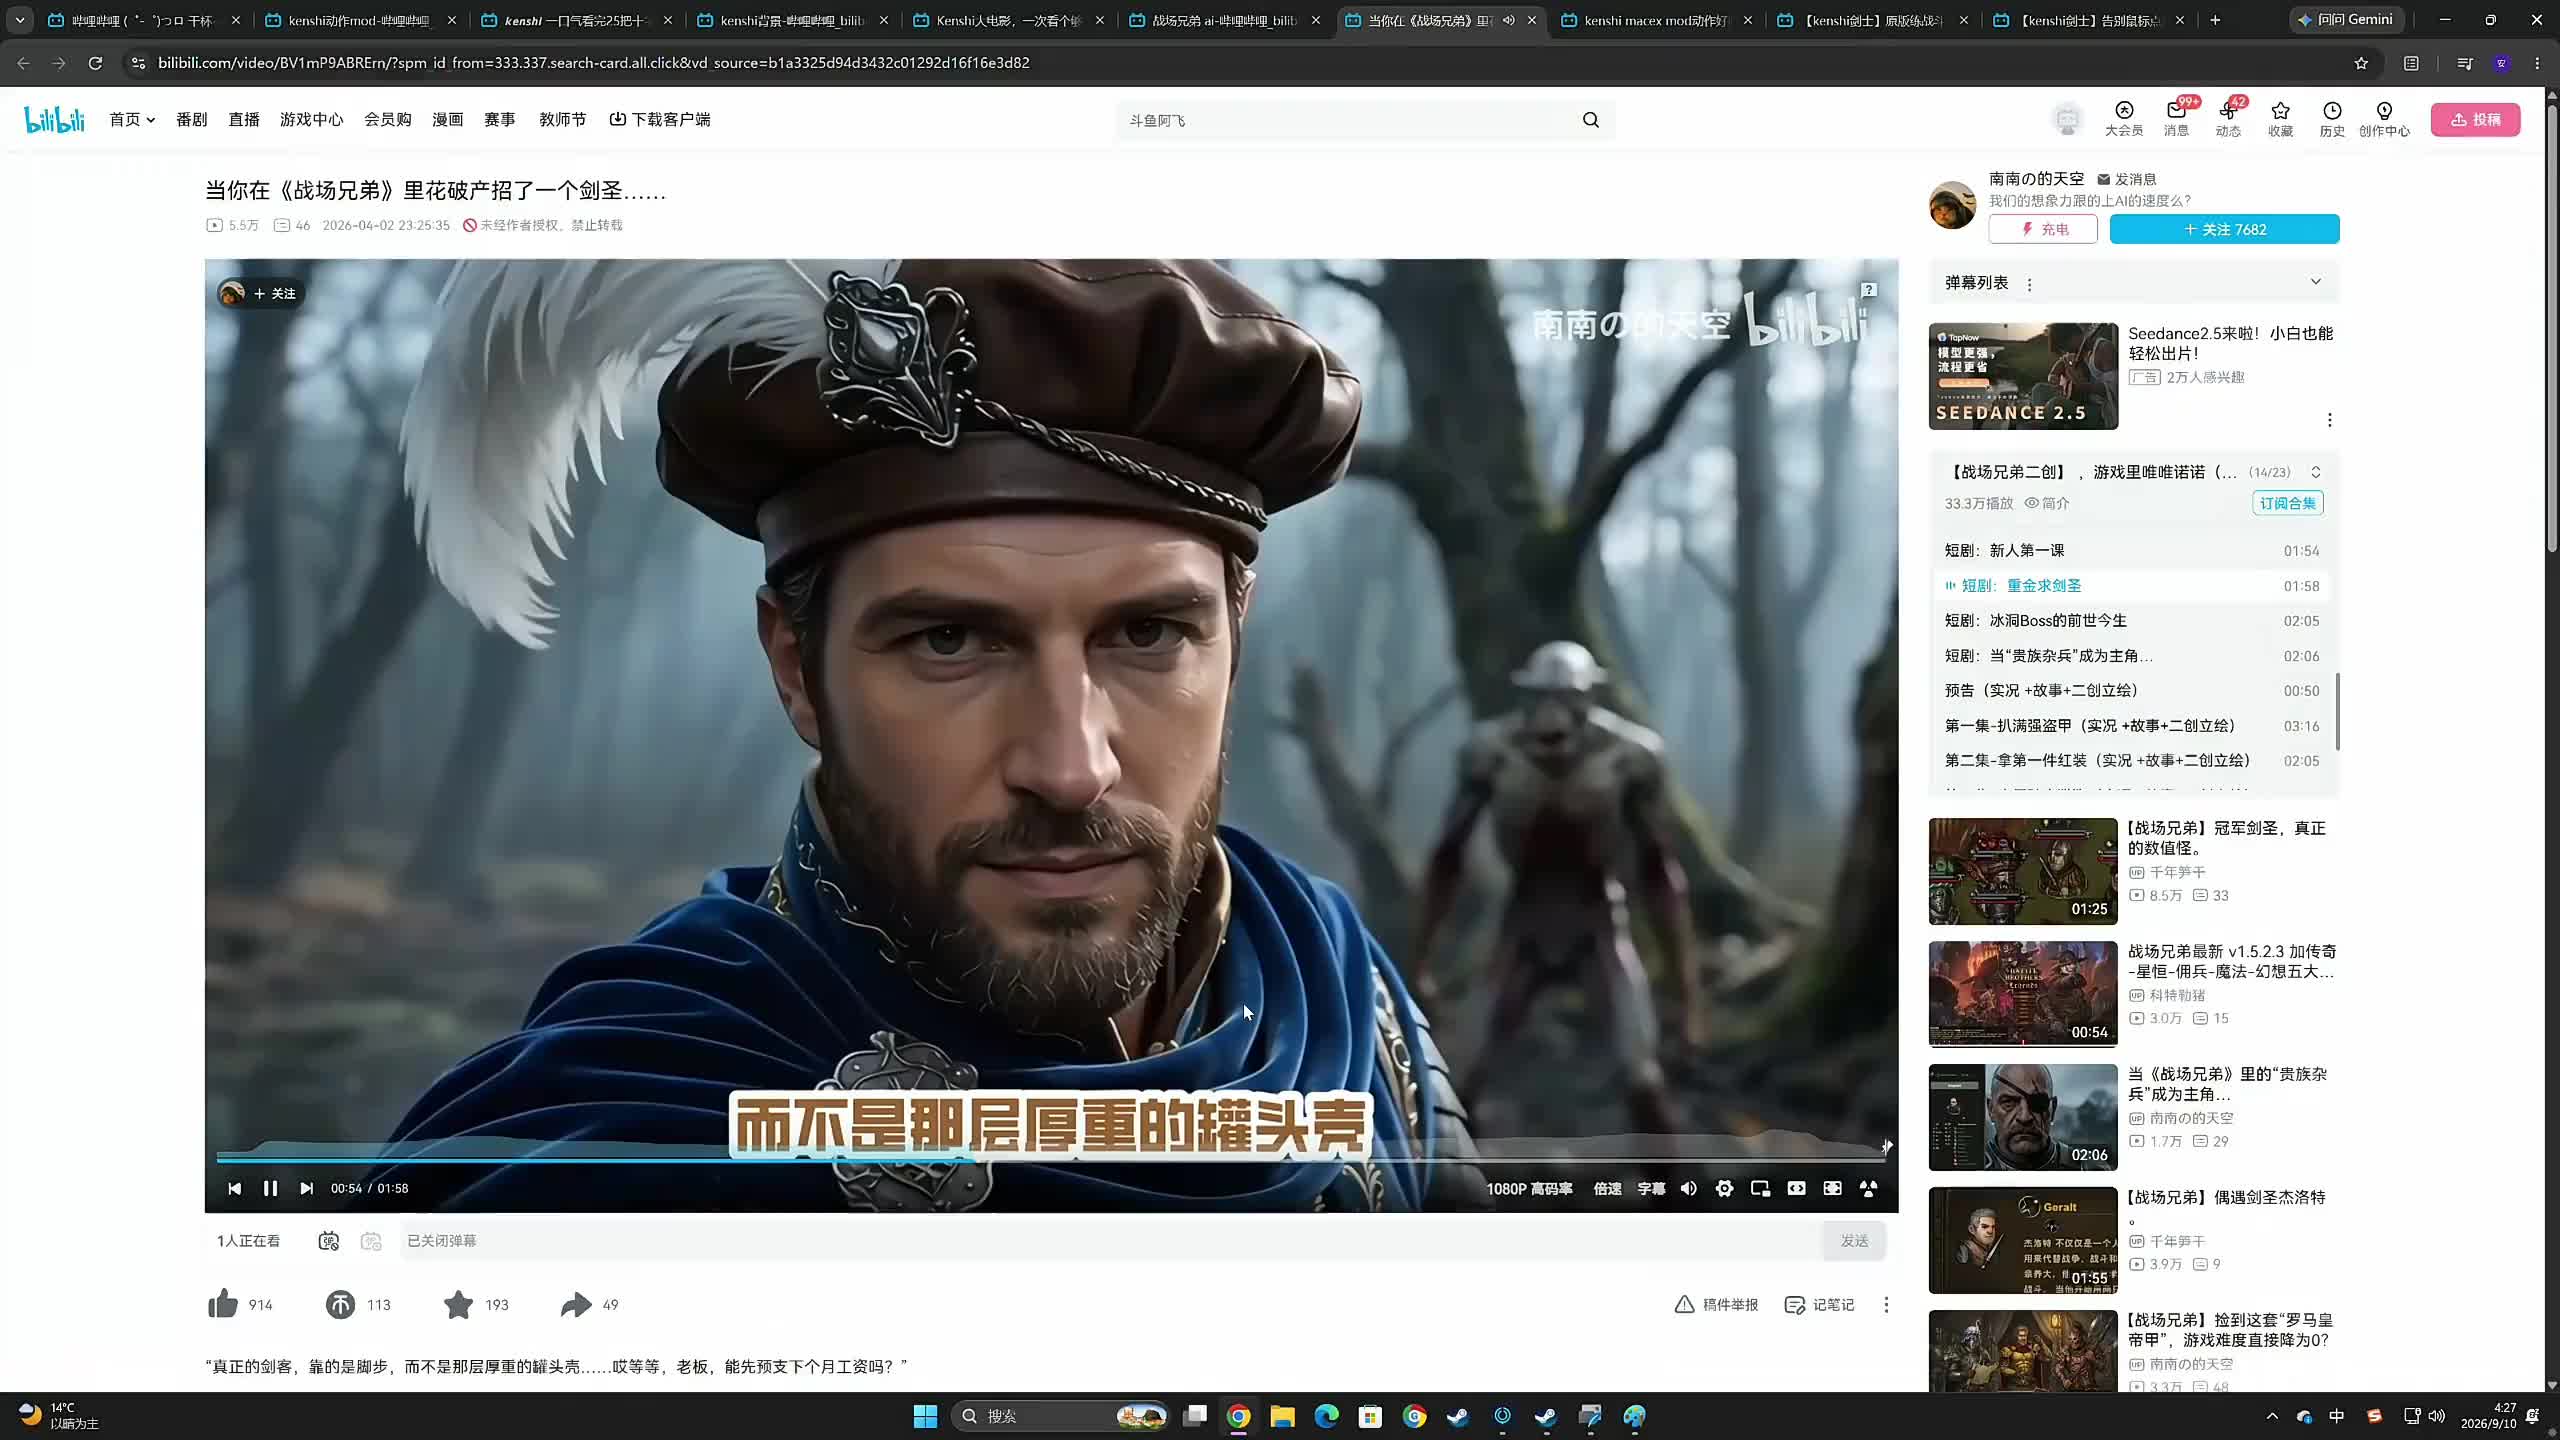Viewport: 2560px width, 1440px height.
Task: Expand the collection list arrows
Action: pyautogui.click(x=2315, y=472)
